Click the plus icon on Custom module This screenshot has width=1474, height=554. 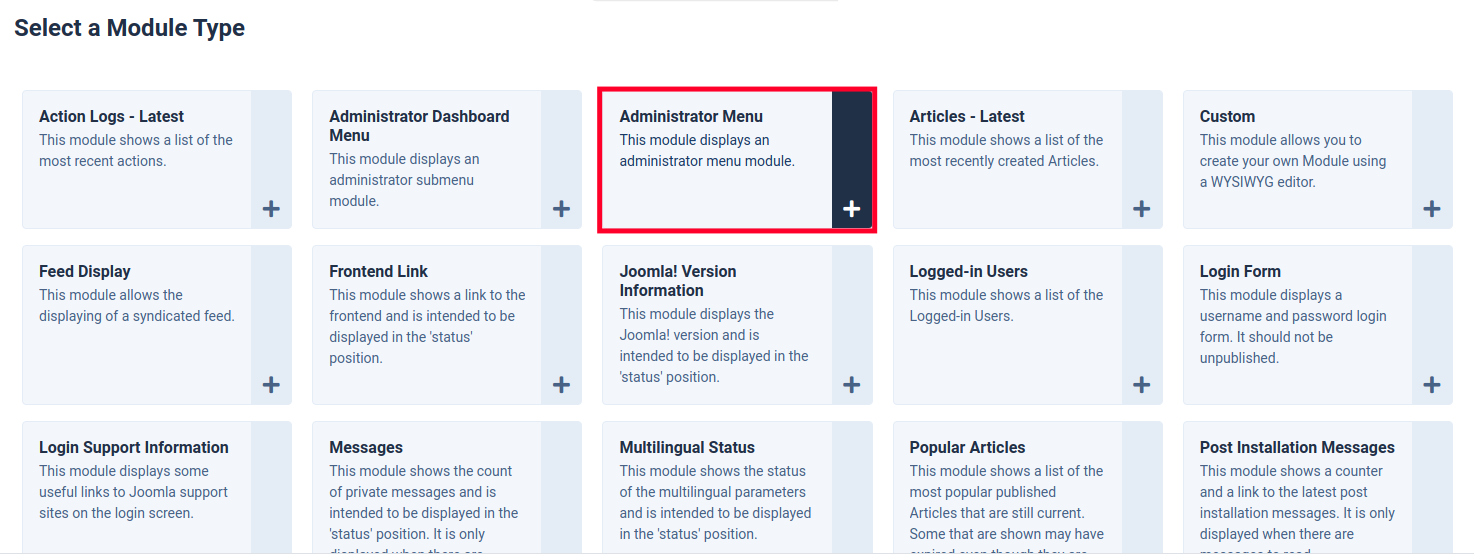1431,209
